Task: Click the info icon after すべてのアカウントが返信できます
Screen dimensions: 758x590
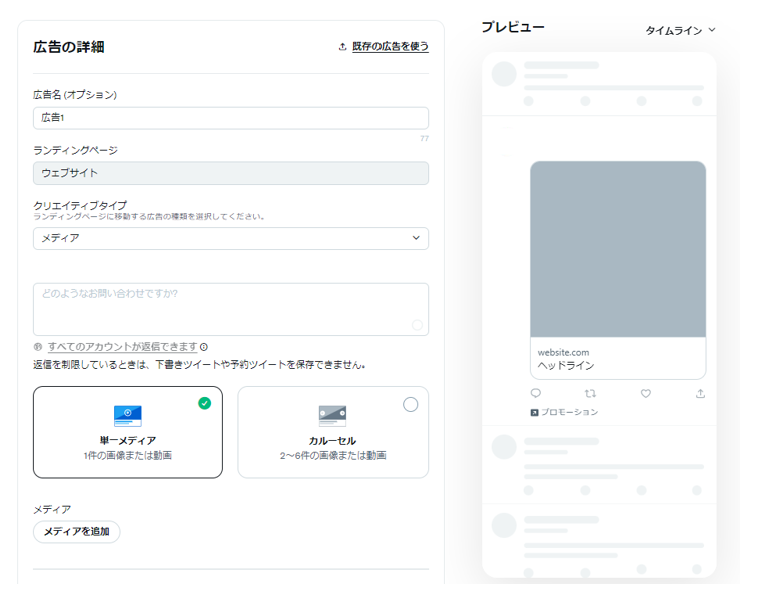Action: 204,347
